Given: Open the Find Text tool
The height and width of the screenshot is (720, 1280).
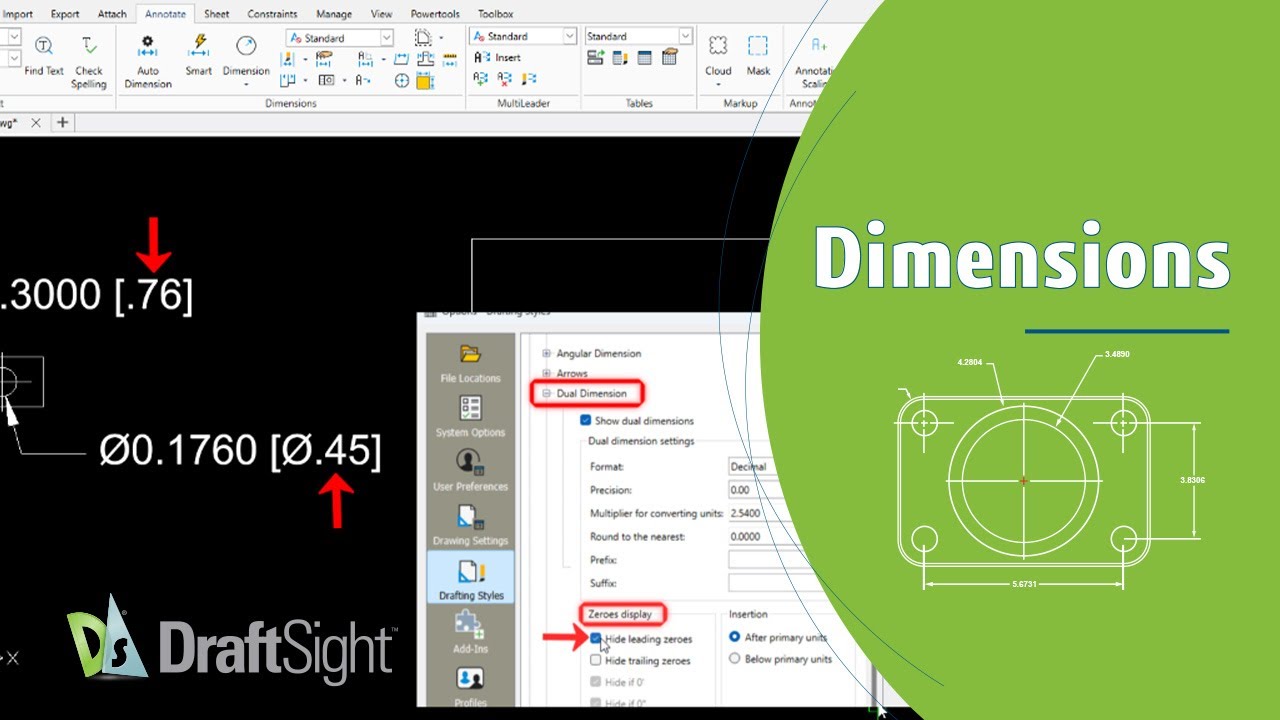Looking at the screenshot, I should (44, 56).
